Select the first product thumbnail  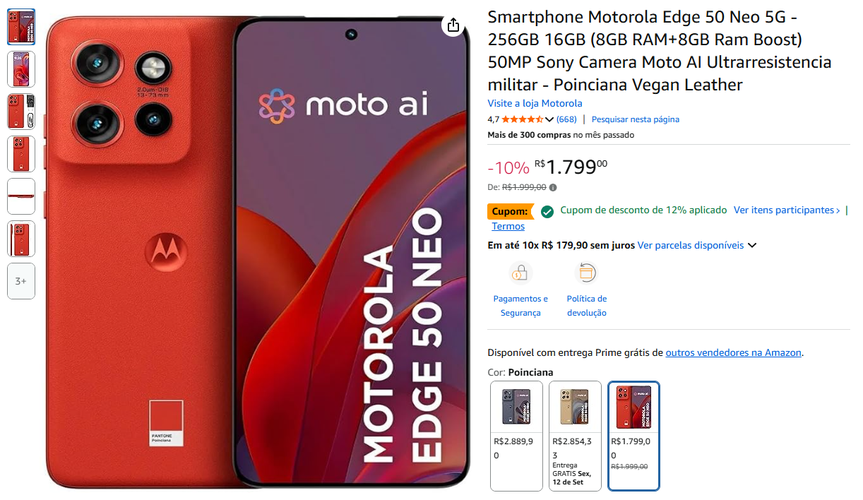[x=21, y=26]
